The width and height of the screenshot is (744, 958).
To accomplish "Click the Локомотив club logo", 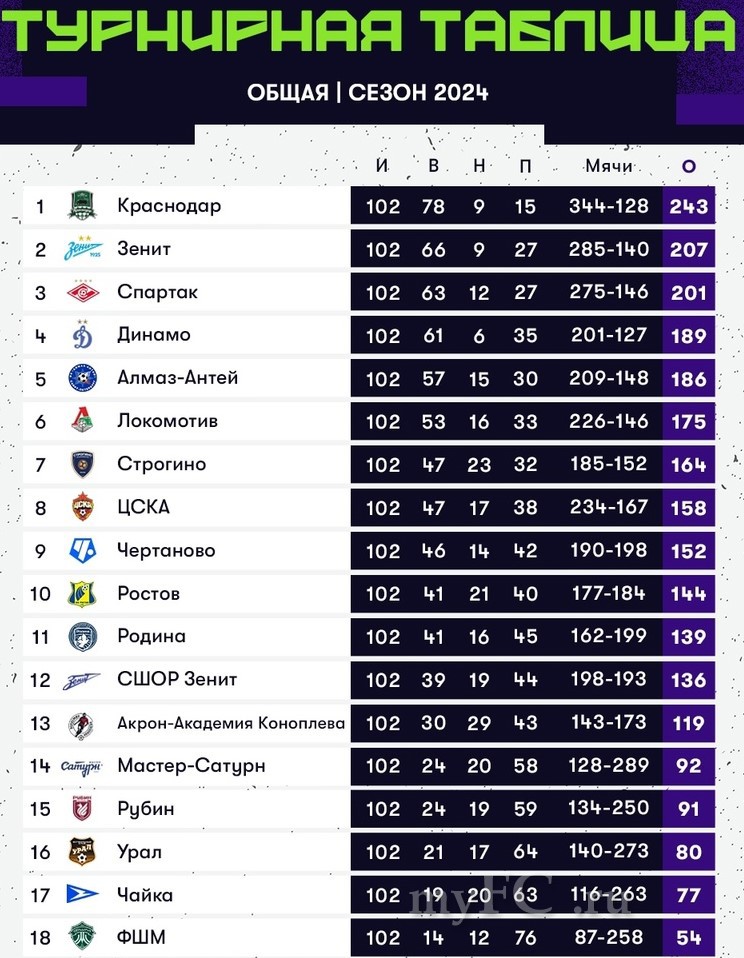I will (x=82, y=421).
